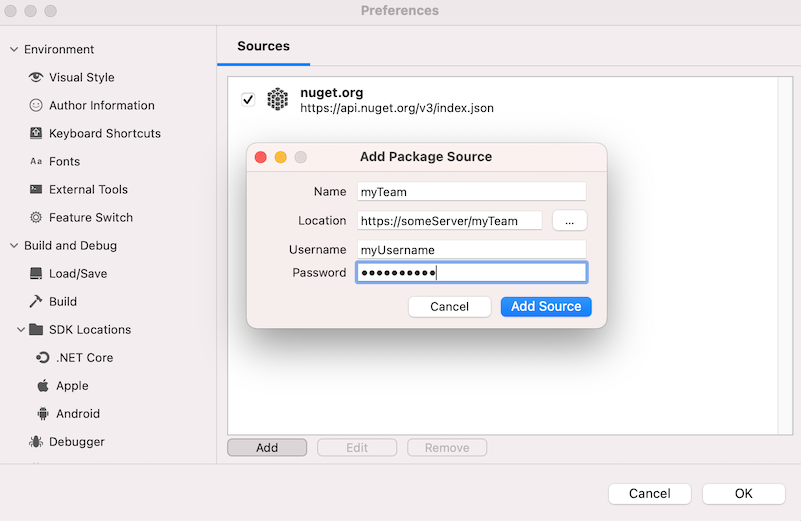This screenshot has height=521, width=801.
Task: Click the nuget.org package source icon
Action: point(277,99)
